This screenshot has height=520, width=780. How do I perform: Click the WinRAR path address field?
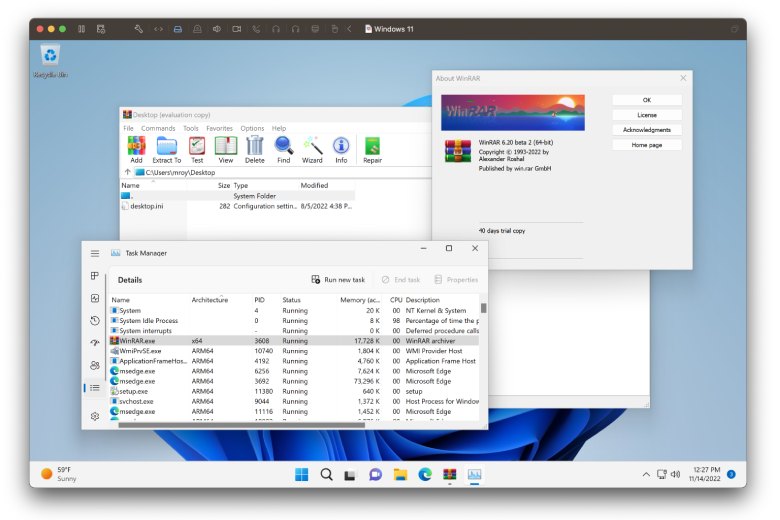[283, 172]
